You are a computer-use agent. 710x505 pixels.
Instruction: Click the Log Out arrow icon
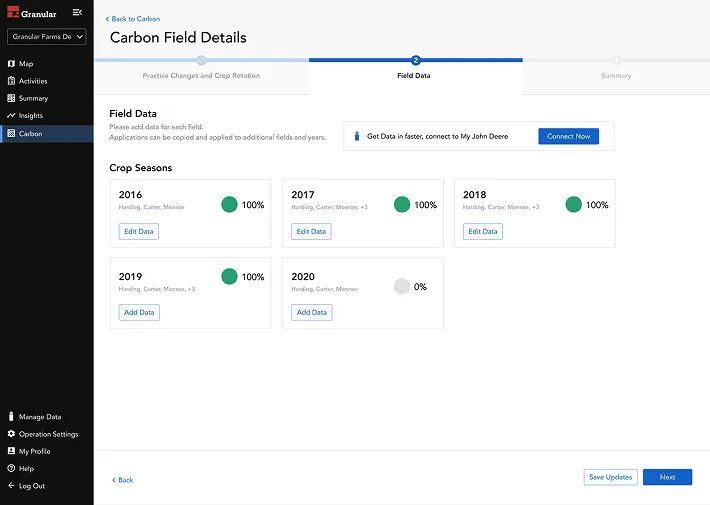(x=11, y=486)
